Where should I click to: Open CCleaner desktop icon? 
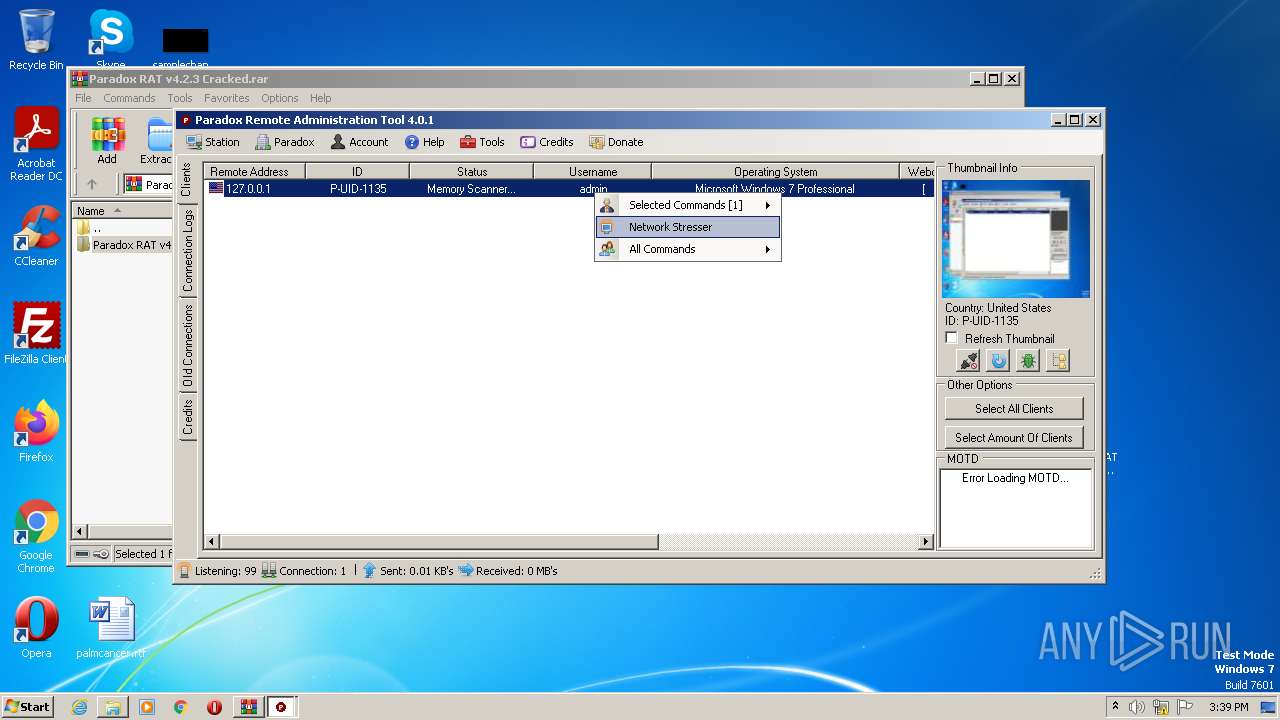(36, 236)
